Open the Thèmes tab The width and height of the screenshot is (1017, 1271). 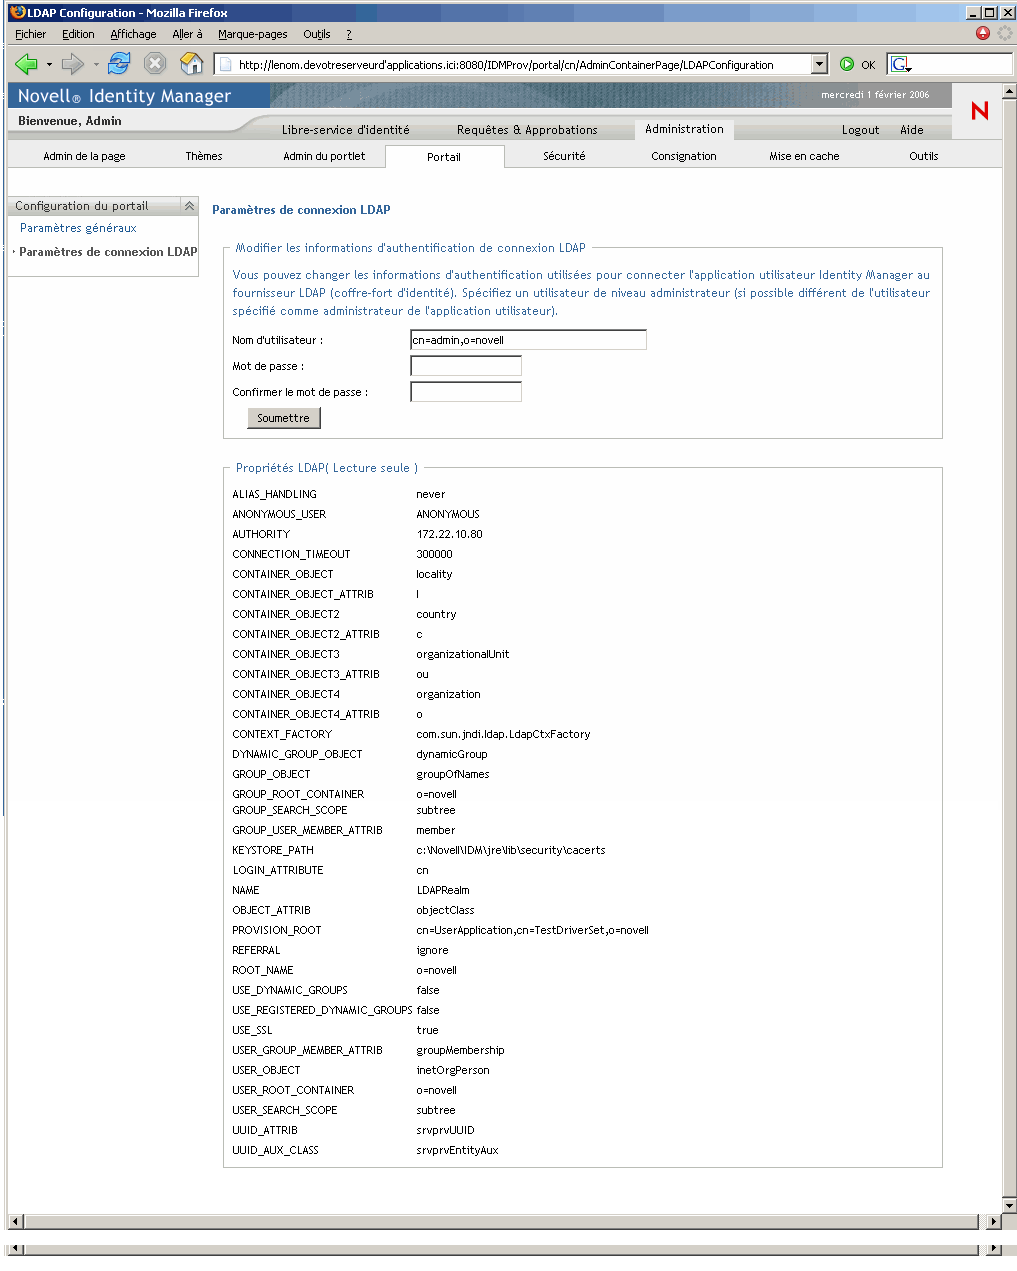[x=204, y=156]
